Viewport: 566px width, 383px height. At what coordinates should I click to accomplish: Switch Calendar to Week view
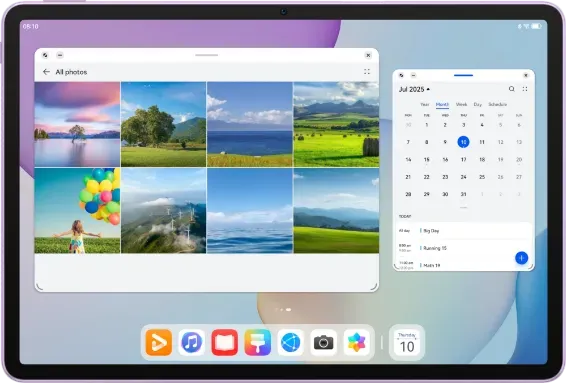pos(461,104)
